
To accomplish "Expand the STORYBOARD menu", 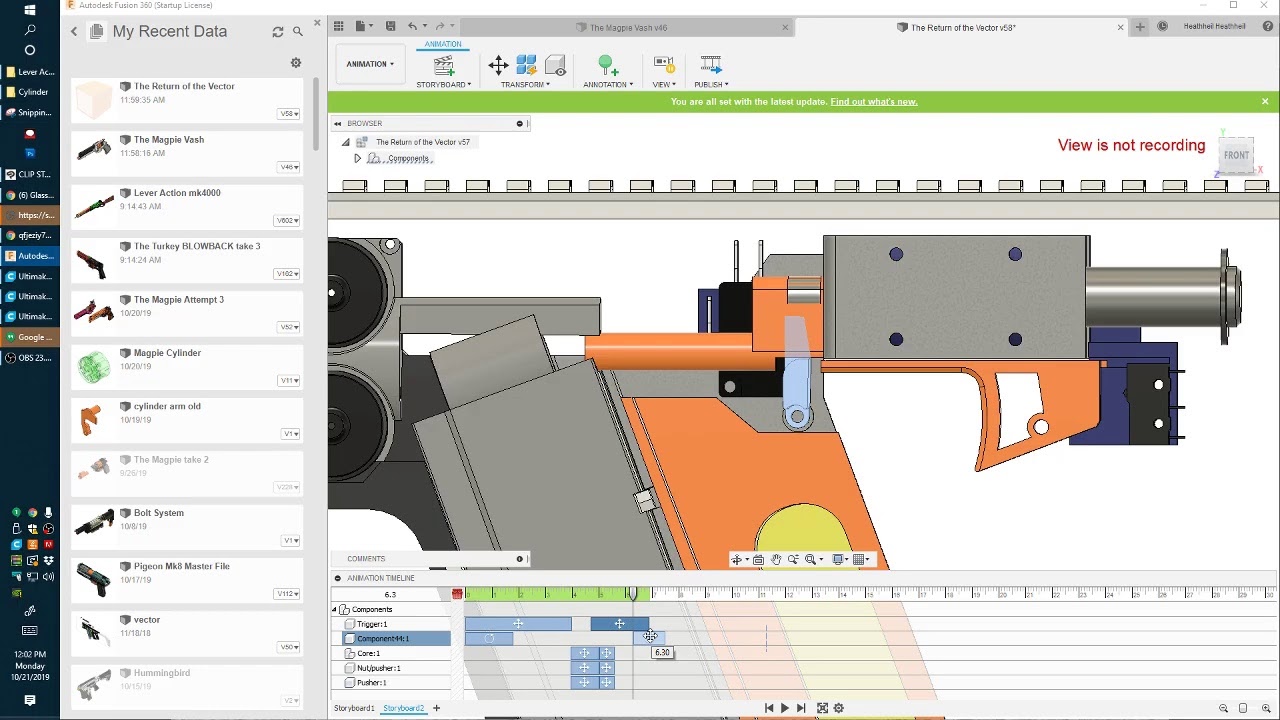I will click(444, 85).
